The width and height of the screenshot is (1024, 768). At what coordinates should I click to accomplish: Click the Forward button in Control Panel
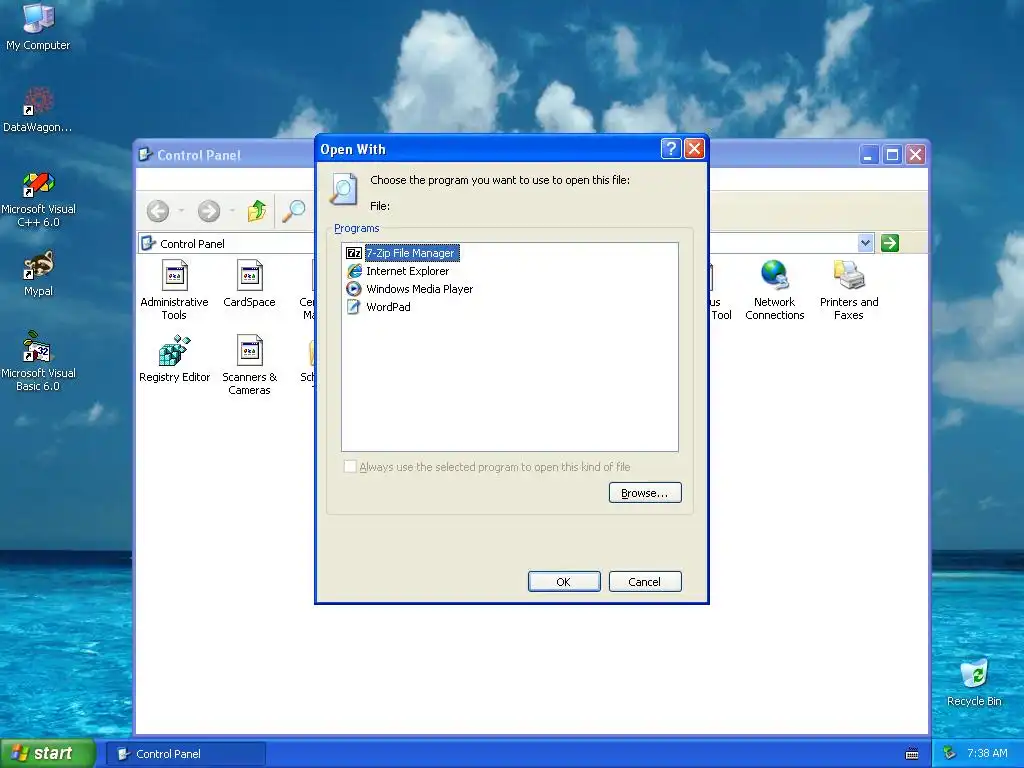209,211
